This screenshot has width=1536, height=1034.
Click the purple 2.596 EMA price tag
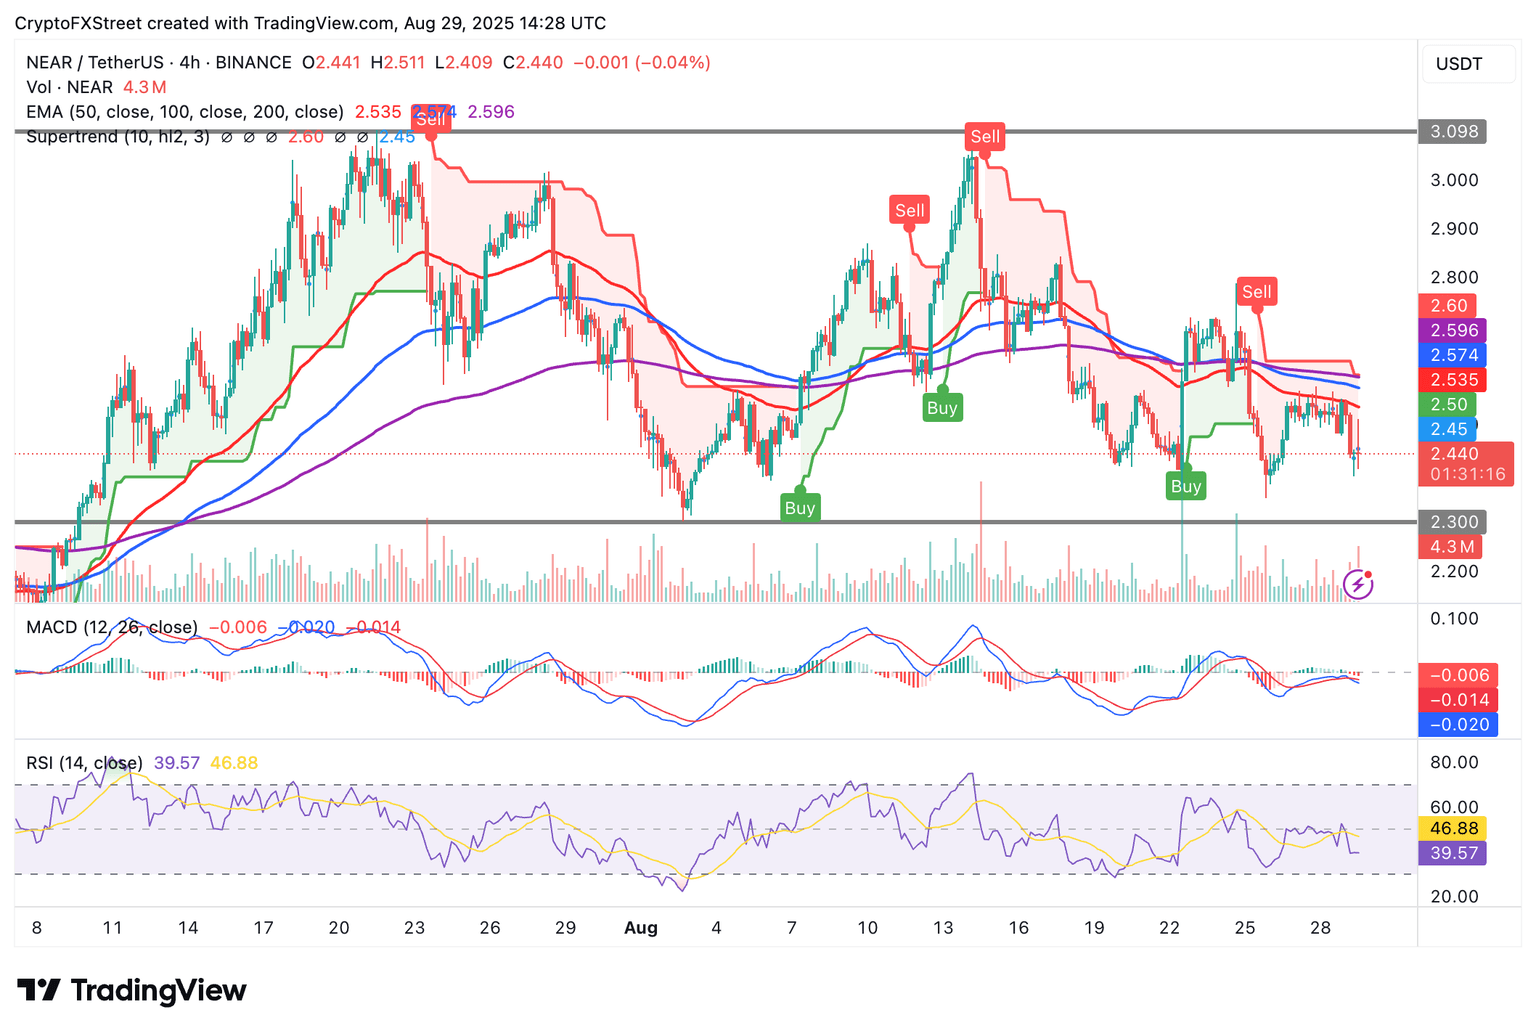pos(1453,331)
